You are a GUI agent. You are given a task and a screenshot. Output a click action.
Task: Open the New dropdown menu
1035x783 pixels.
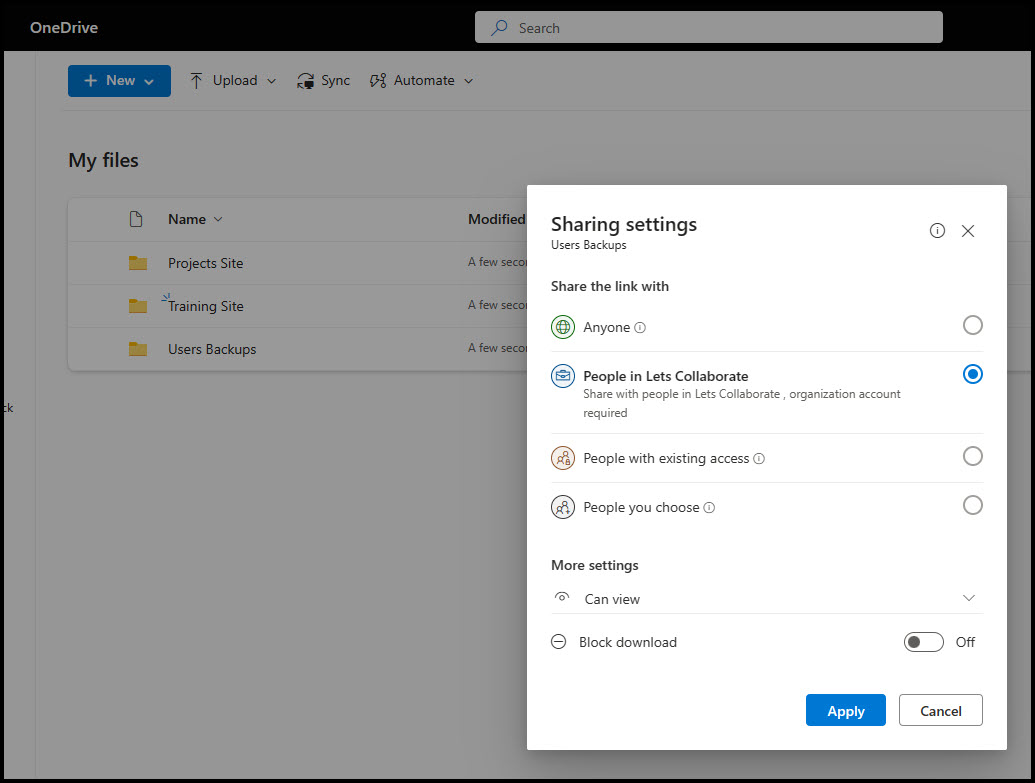click(119, 81)
